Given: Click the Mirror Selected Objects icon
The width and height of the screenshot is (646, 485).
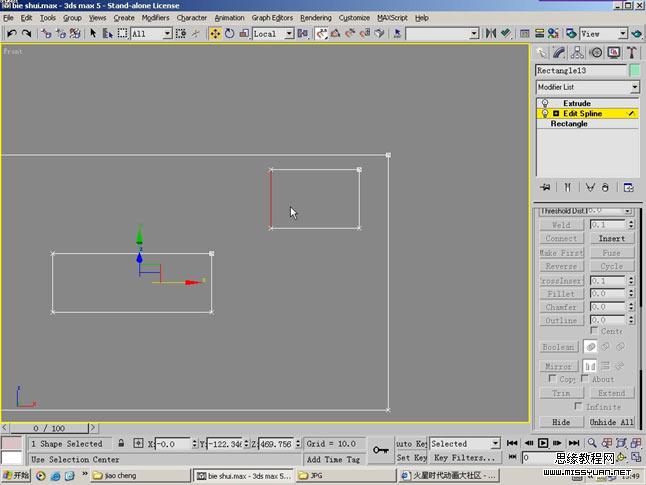Looking at the screenshot, I should tap(491, 33).
